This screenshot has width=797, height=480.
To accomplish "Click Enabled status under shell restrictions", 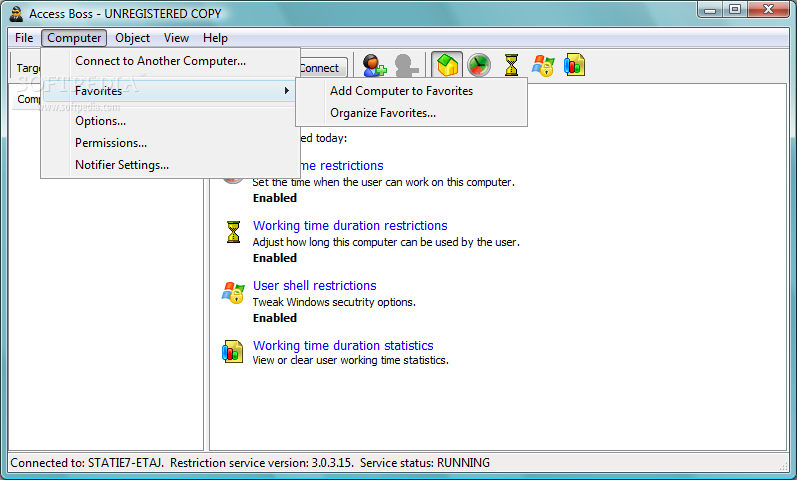I will [x=275, y=318].
